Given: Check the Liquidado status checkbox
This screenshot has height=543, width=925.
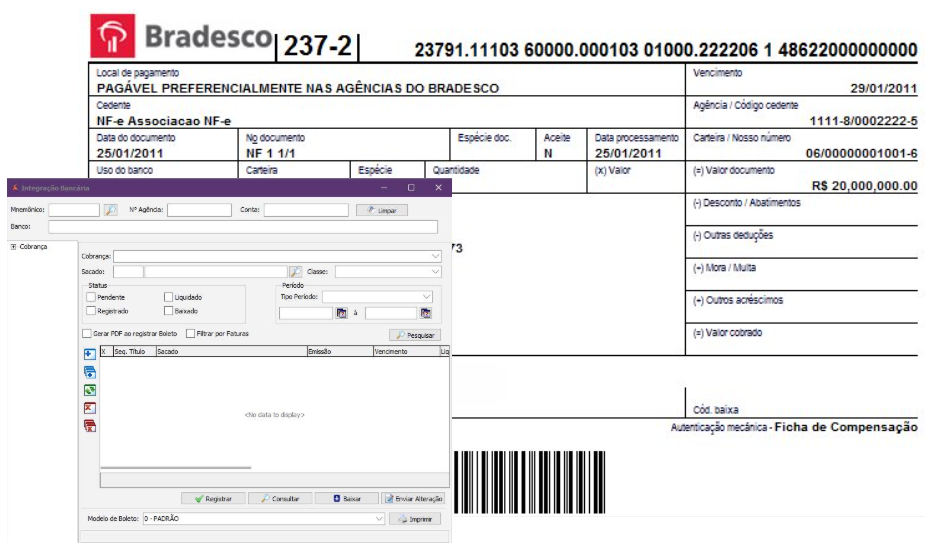Looking at the screenshot, I should (x=168, y=297).
